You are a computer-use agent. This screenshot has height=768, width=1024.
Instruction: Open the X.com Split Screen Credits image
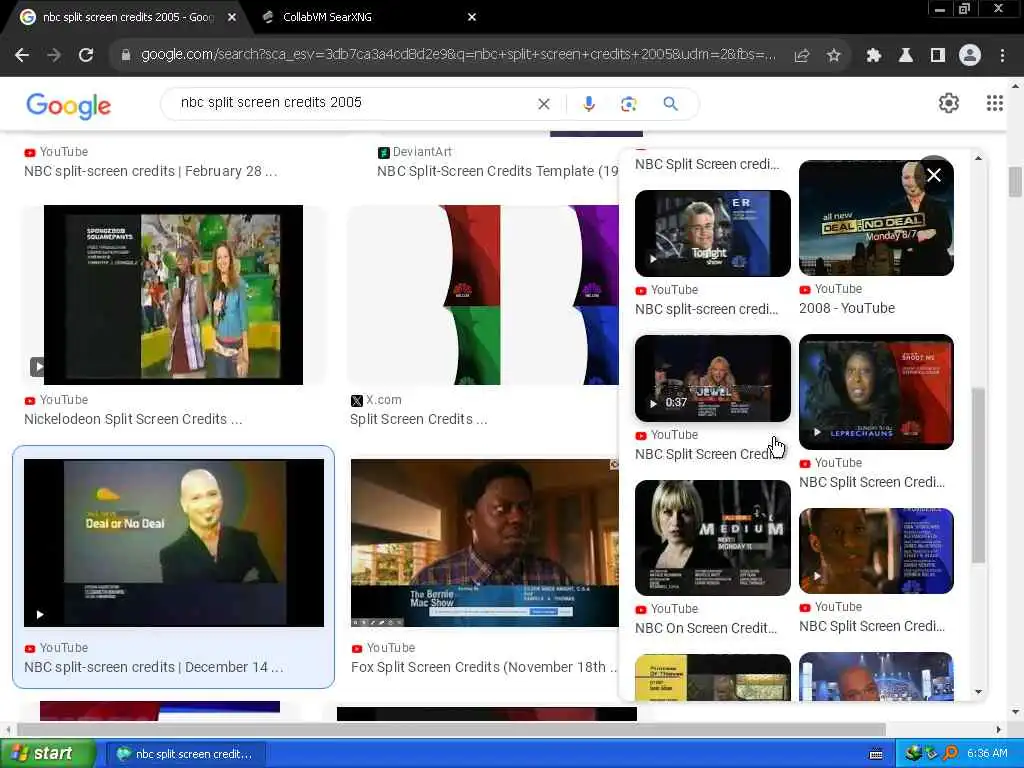coord(484,295)
